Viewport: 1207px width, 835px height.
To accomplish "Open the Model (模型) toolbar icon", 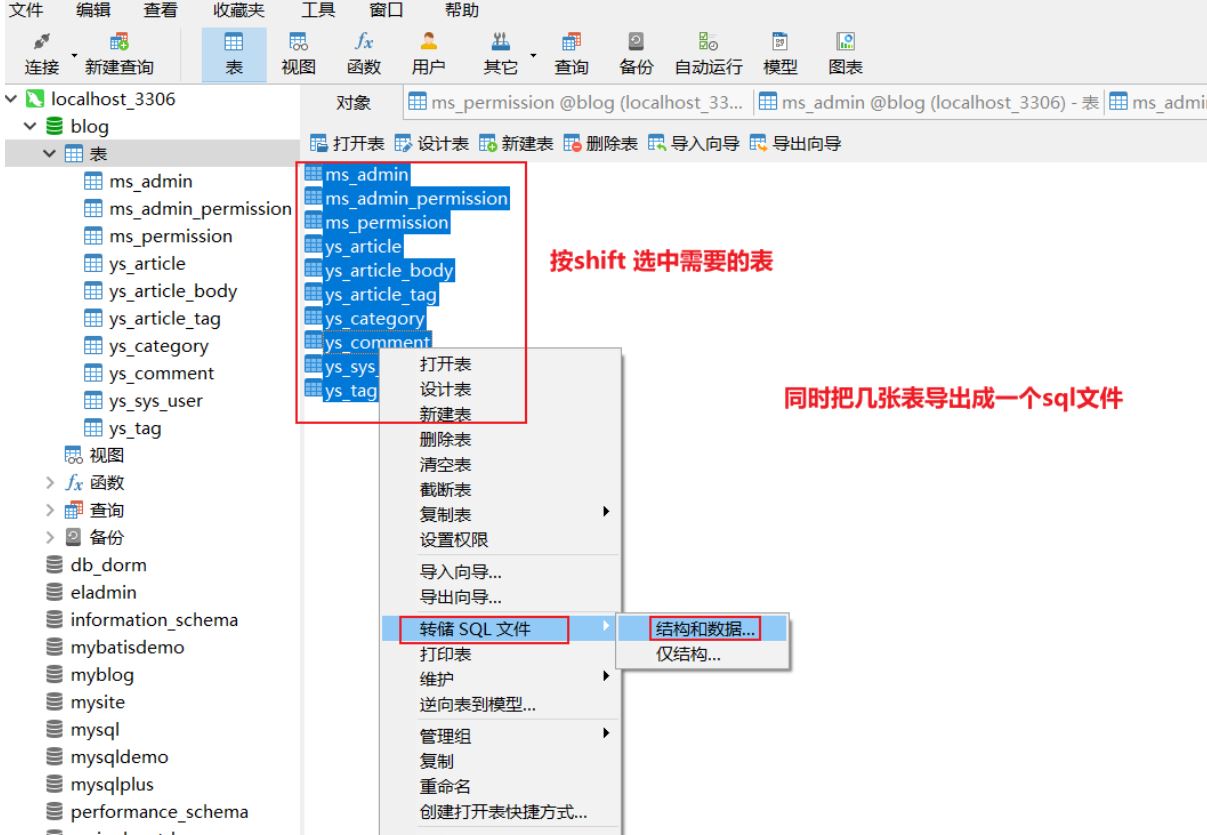I will [x=779, y=44].
